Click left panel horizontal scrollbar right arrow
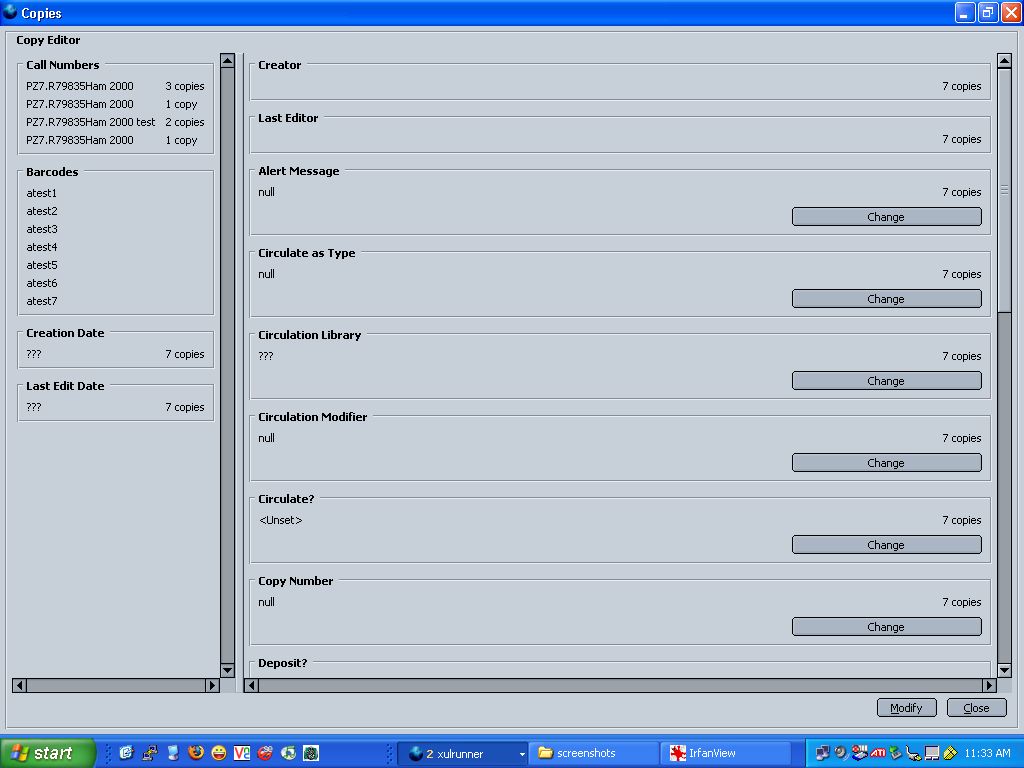Viewport: 1024px width, 768px height. pyautogui.click(x=212, y=685)
